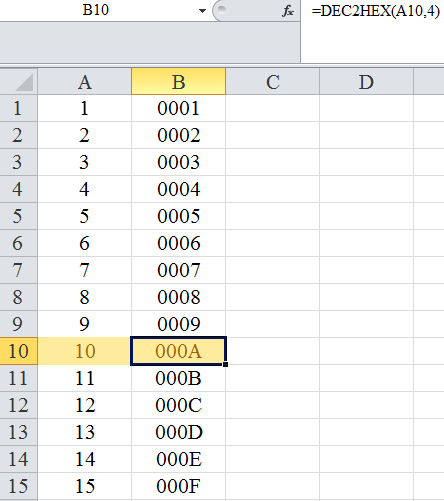444x501 pixels.
Task: Click cell B11 containing 000B
Action: [x=179, y=378]
